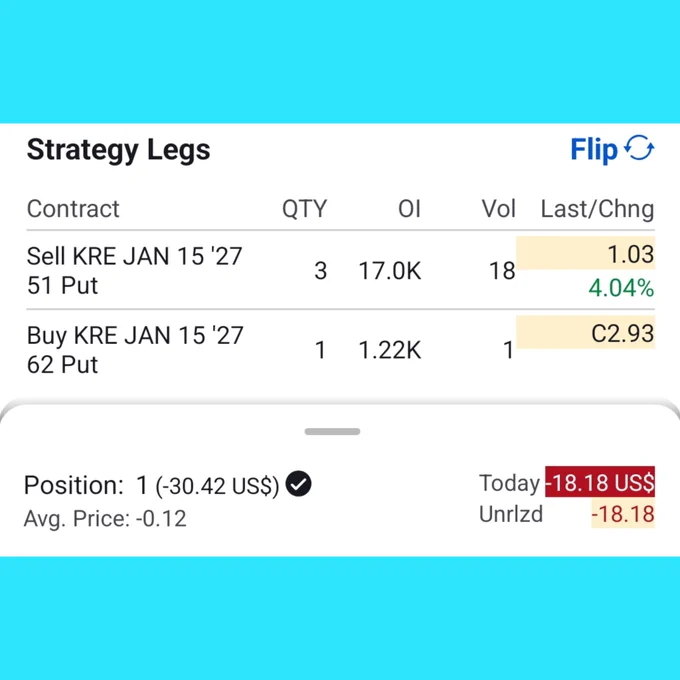Tap the 17.0K open interest value
Viewport: 680px width, 680px height.
pyautogui.click(x=390, y=271)
